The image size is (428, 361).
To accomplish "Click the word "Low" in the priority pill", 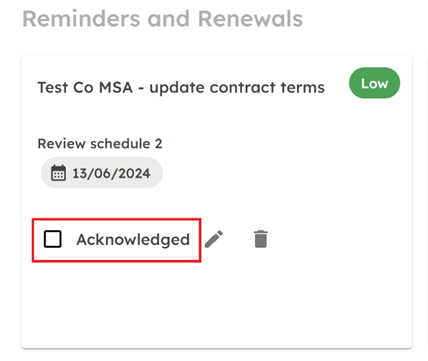I will (x=375, y=83).
